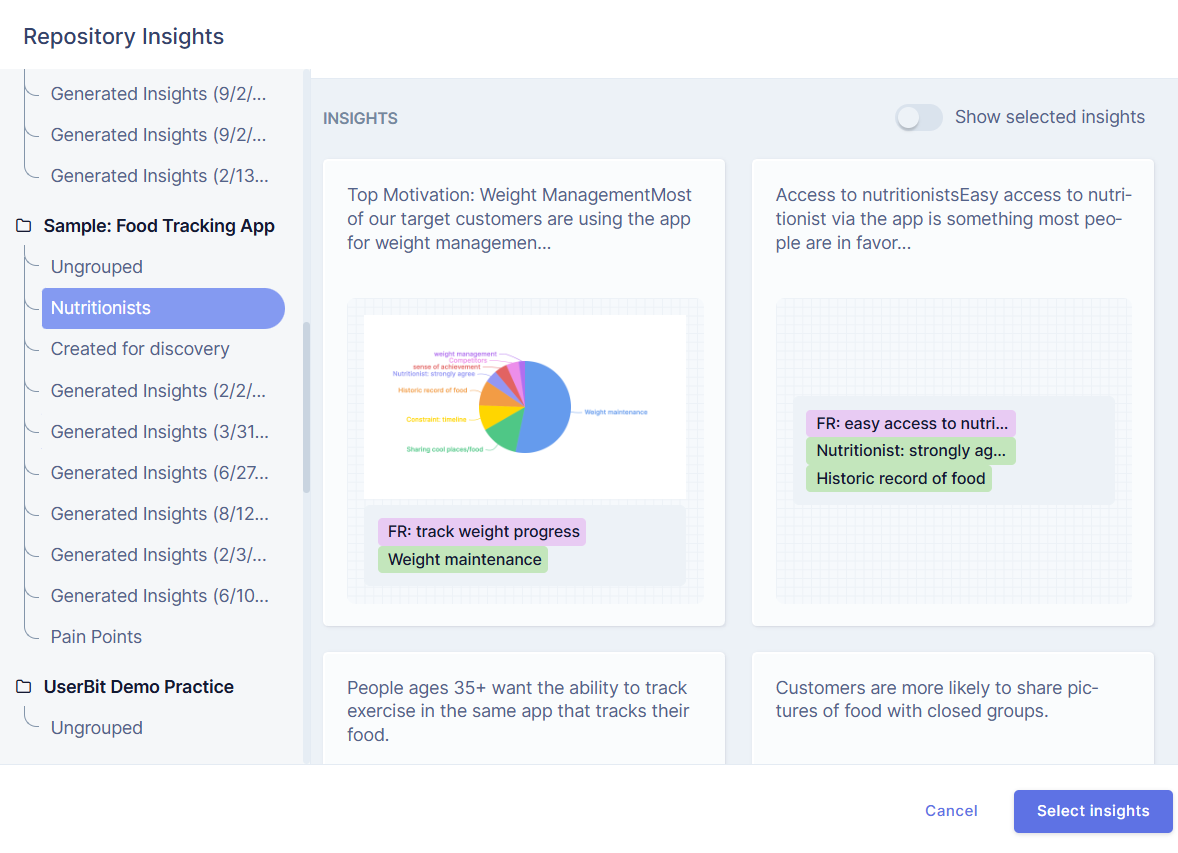Click the Cancel link
This screenshot has width=1178, height=853.
(x=950, y=811)
